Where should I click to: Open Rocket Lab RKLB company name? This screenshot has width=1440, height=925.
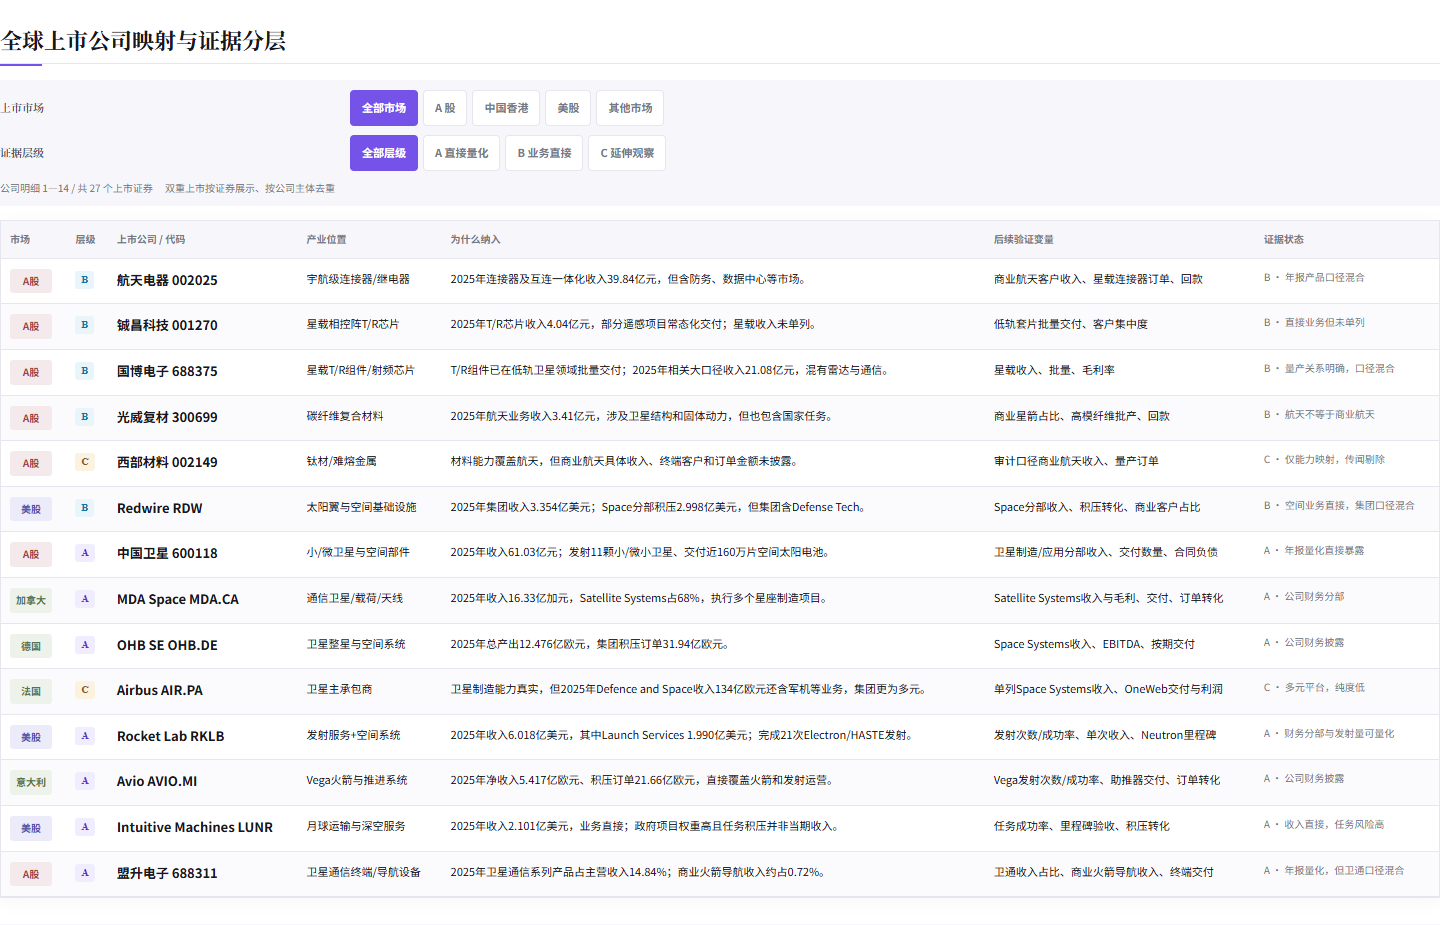click(x=171, y=736)
